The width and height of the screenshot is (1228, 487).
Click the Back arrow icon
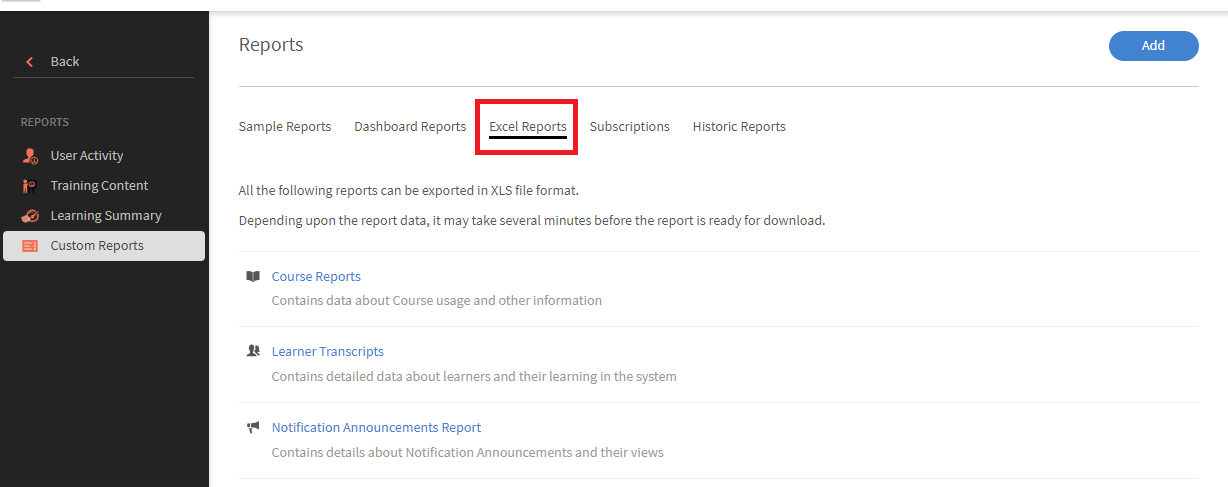coord(30,62)
